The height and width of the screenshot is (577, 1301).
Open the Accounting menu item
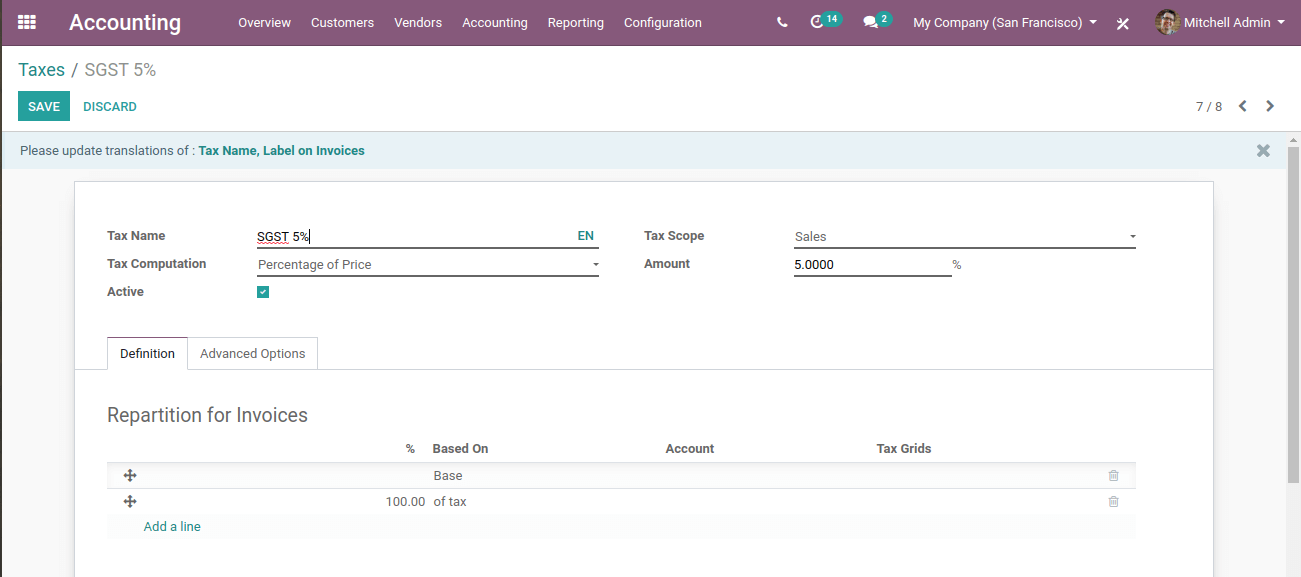point(495,22)
